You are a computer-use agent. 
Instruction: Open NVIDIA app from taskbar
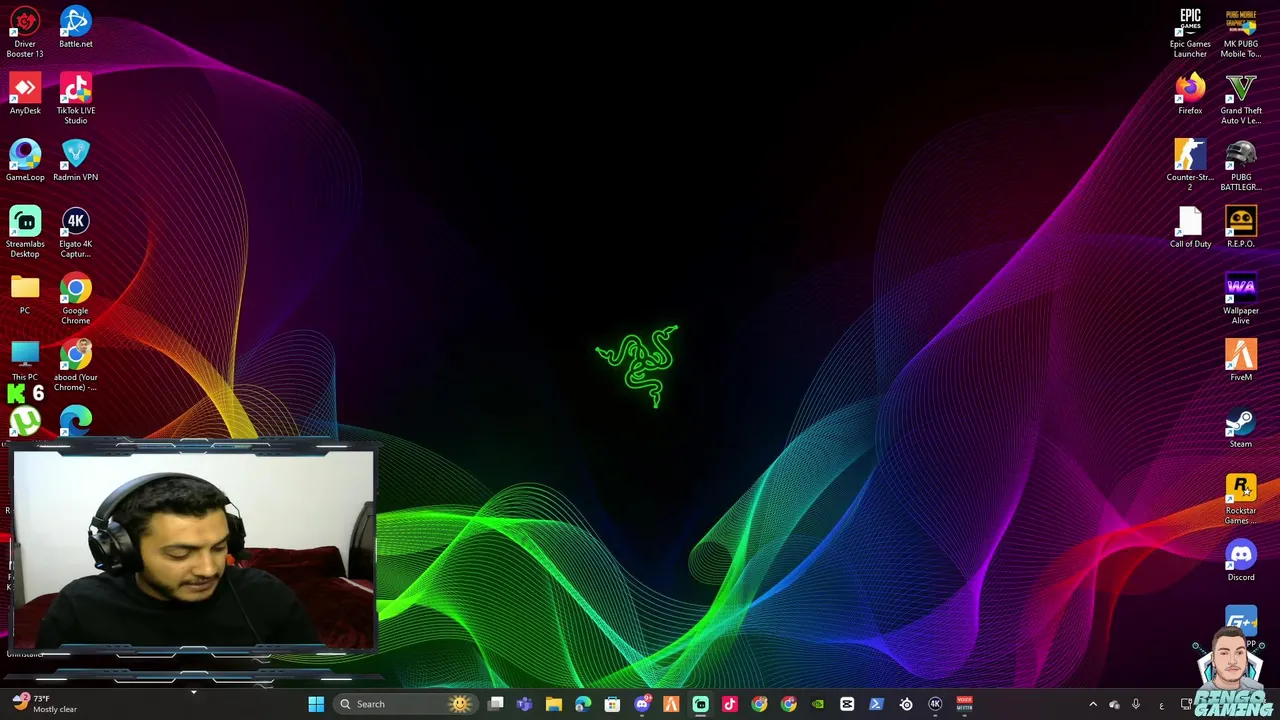point(818,704)
